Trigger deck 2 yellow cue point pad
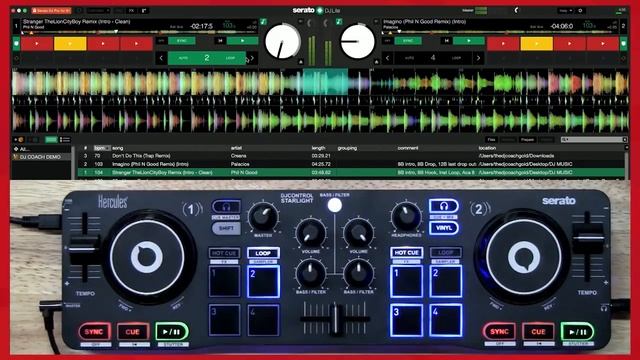This screenshot has width=640, height=360. coord(536,43)
